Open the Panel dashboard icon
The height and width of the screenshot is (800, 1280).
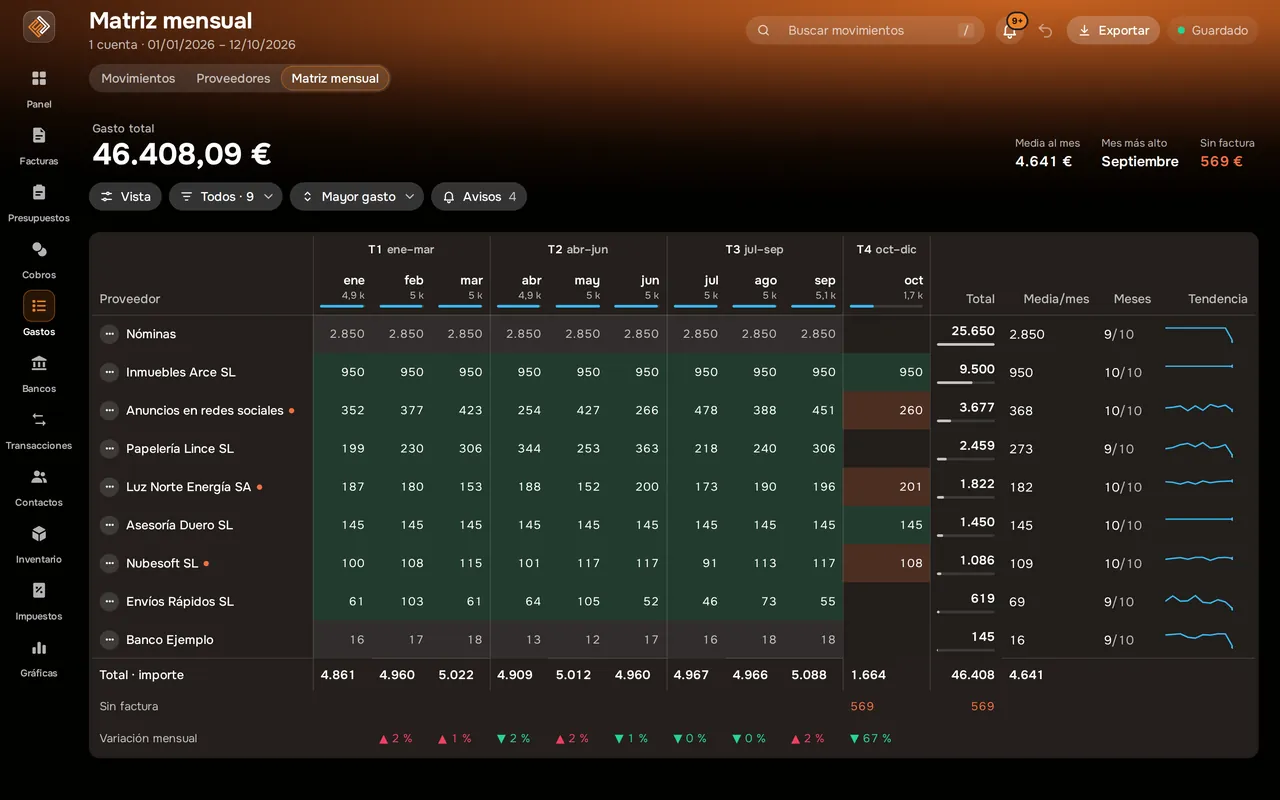(x=39, y=79)
